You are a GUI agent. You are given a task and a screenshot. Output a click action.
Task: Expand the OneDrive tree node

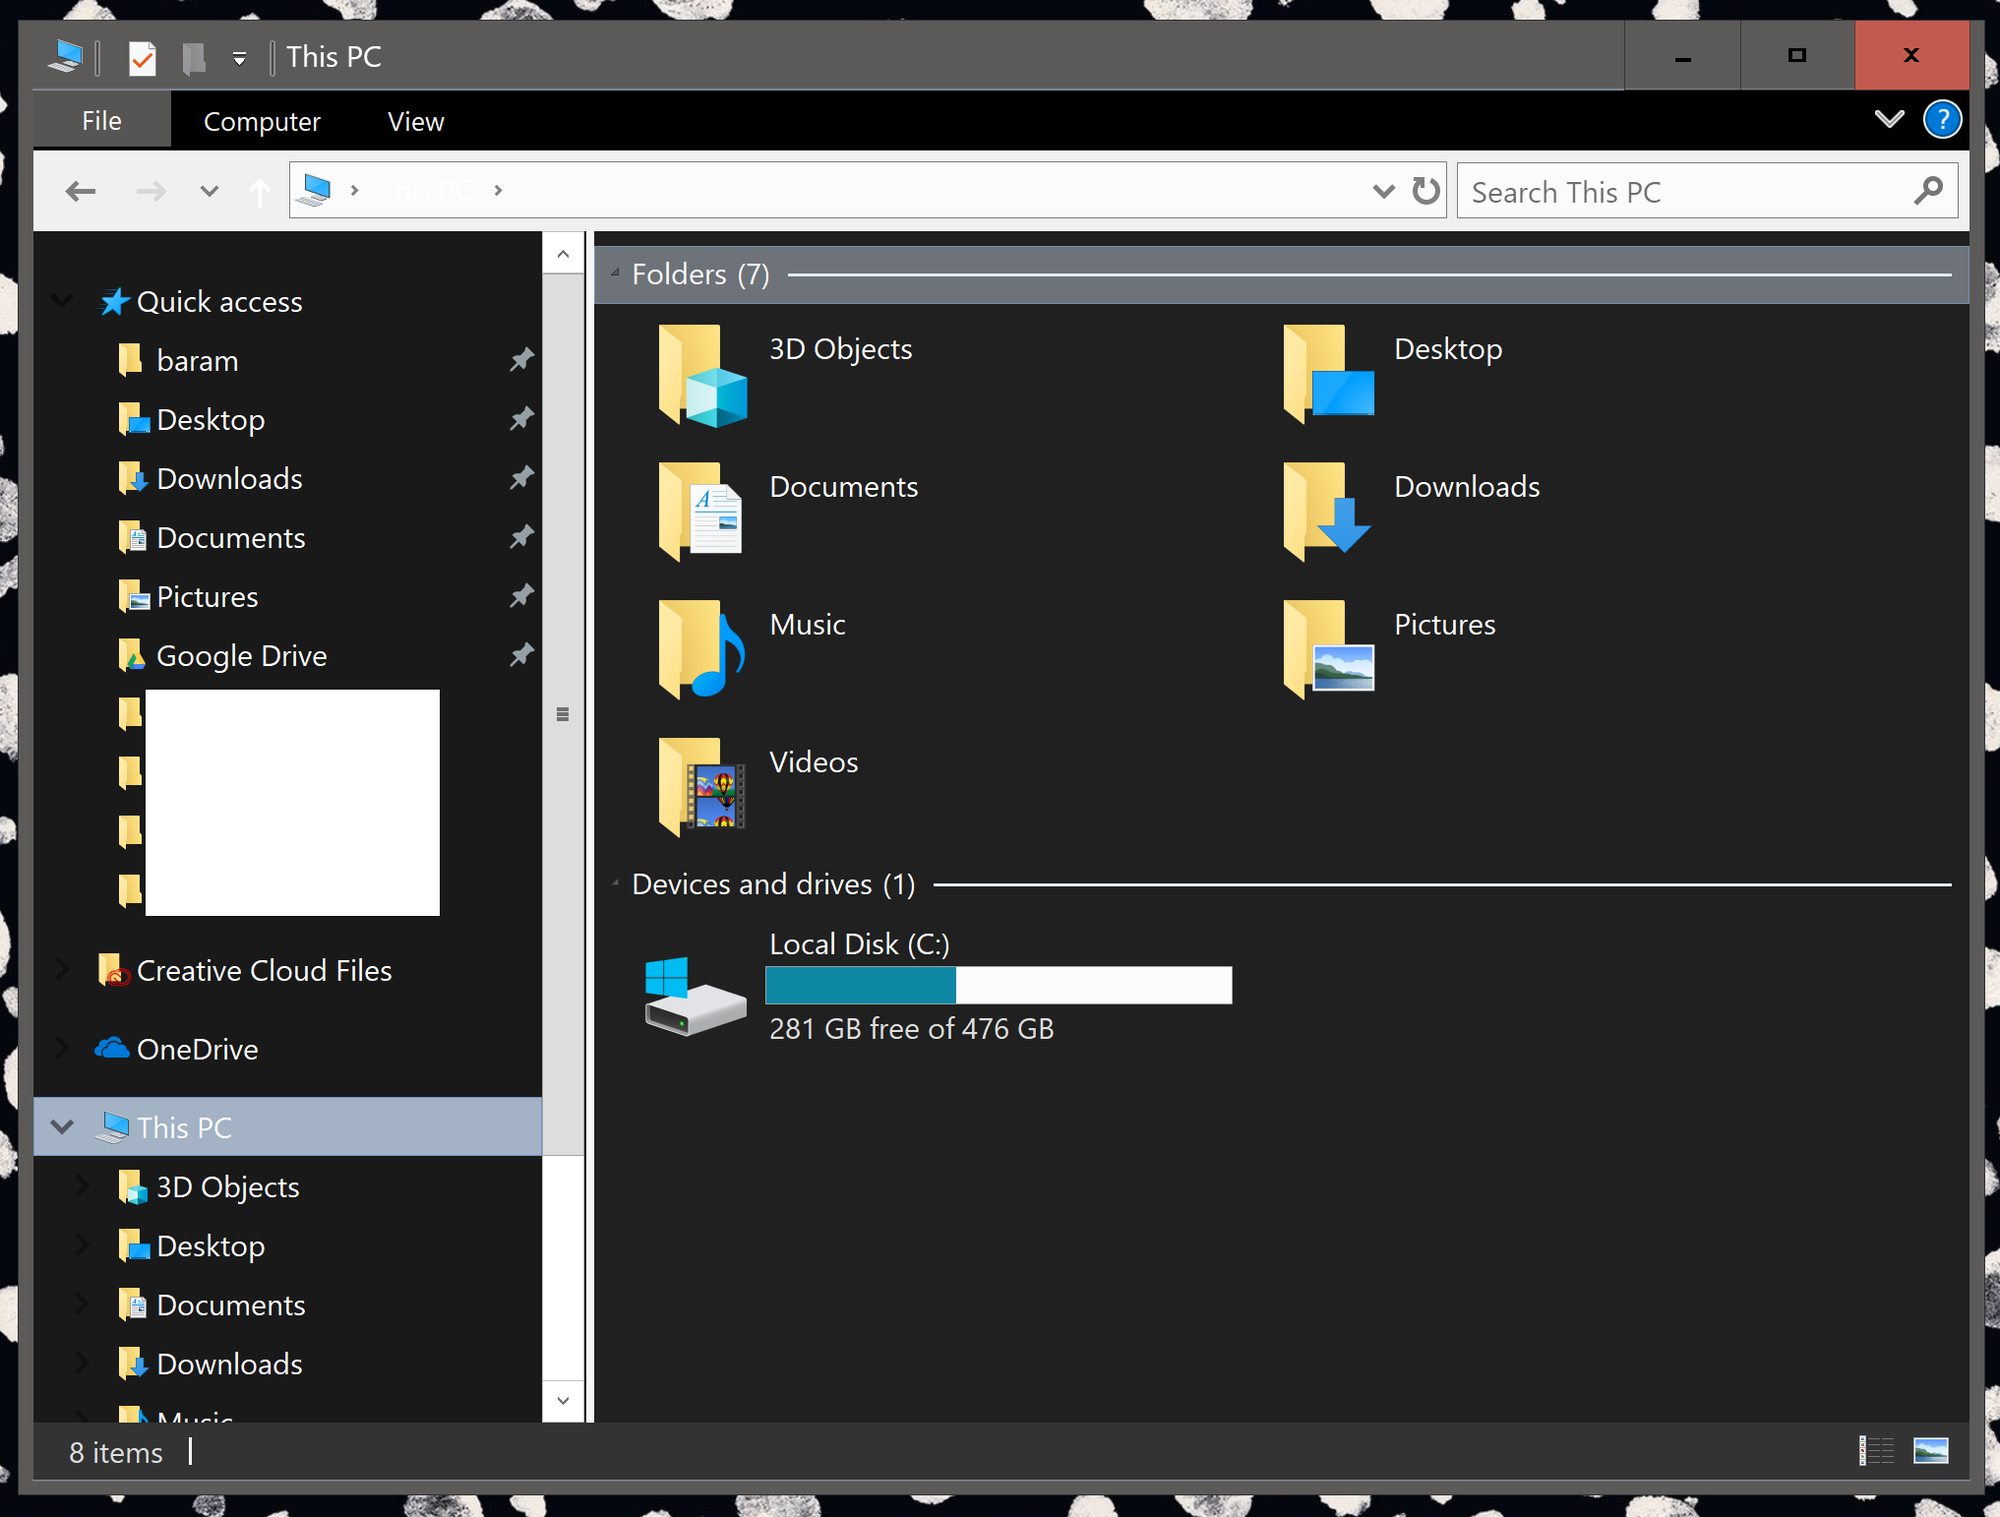tap(62, 1048)
